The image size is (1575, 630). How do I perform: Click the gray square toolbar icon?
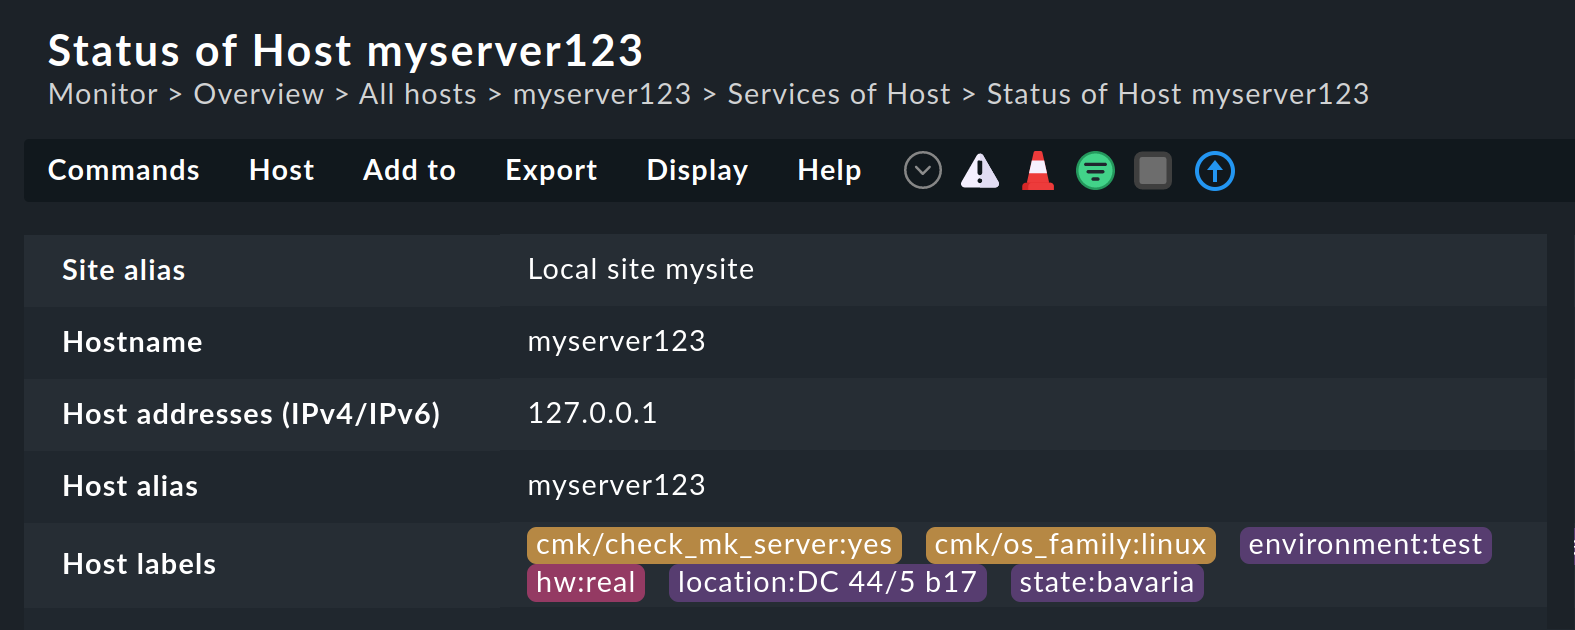(1153, 171)
